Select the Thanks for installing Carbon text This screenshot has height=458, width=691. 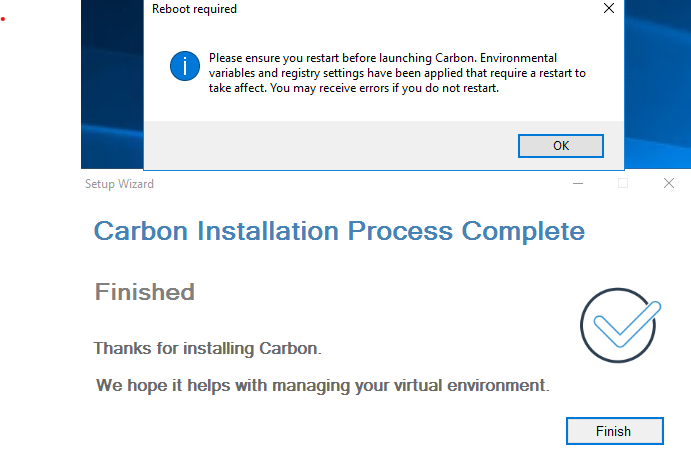(208, 348)
